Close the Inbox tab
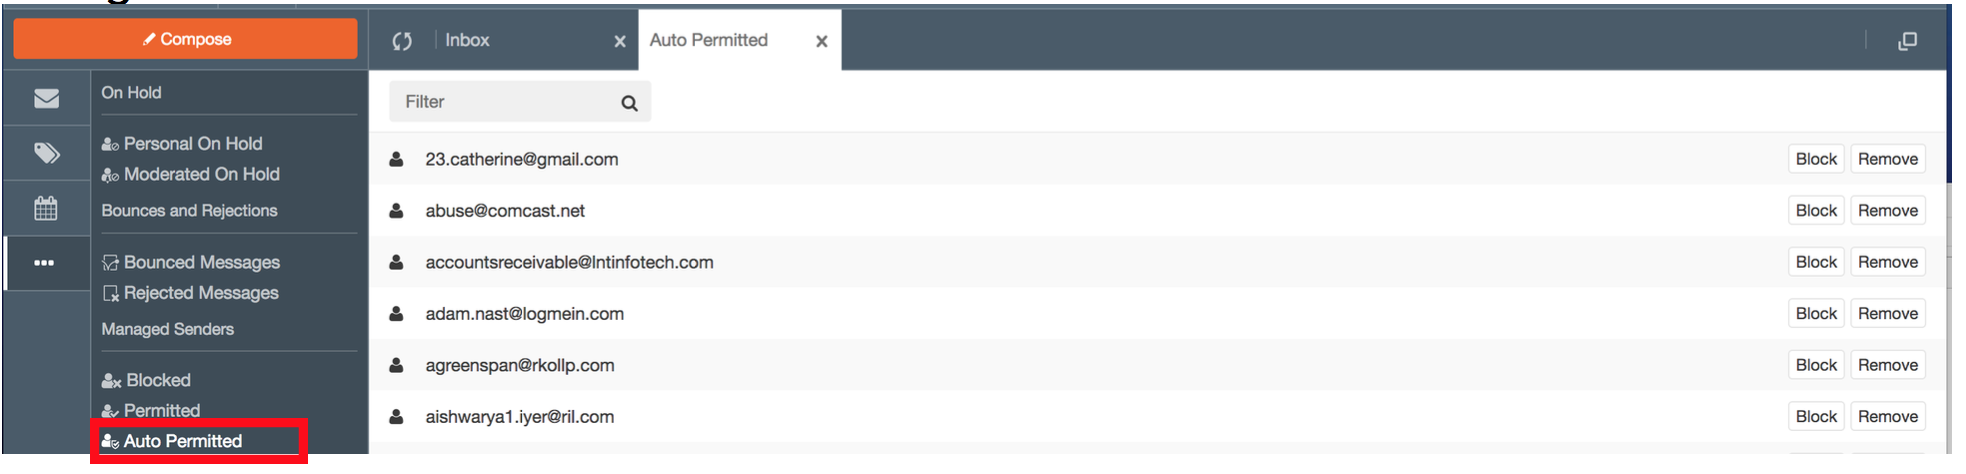The width and height of the screenshot is (1966, 474). [x=620, y=41]
